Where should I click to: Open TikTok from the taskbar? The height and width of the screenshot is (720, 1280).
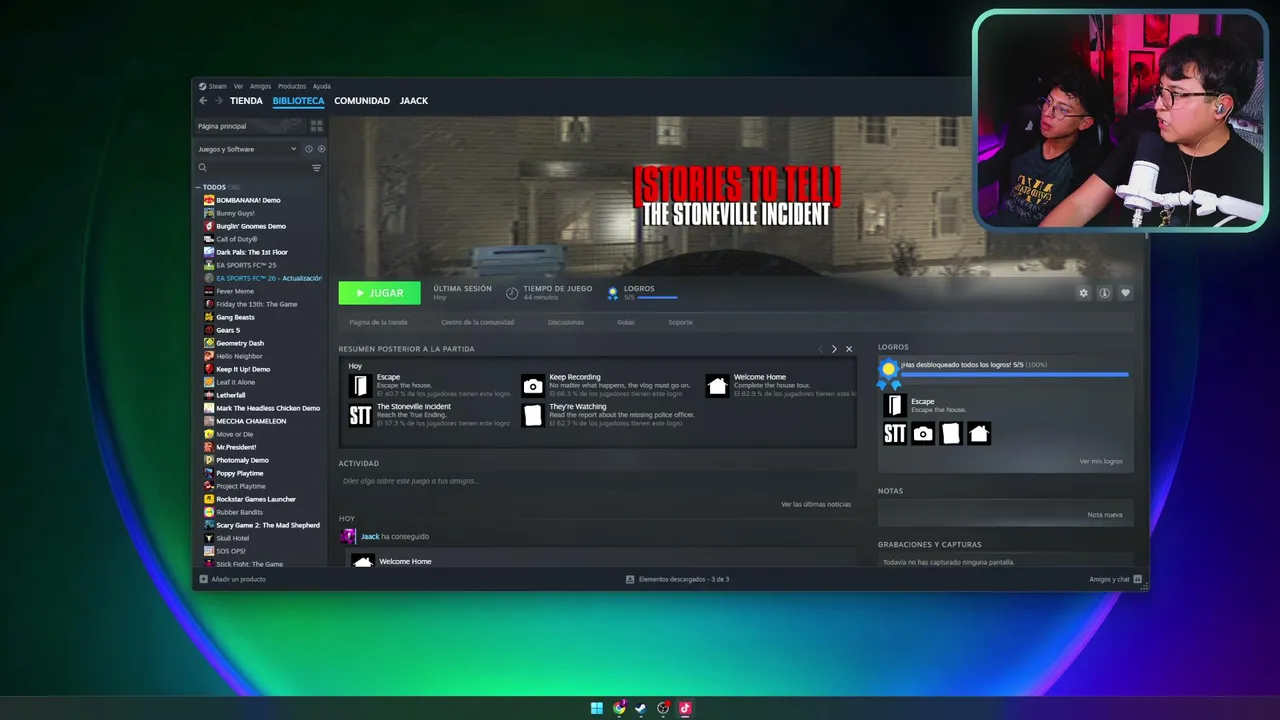pyautogui.click(x=685, y=708)
